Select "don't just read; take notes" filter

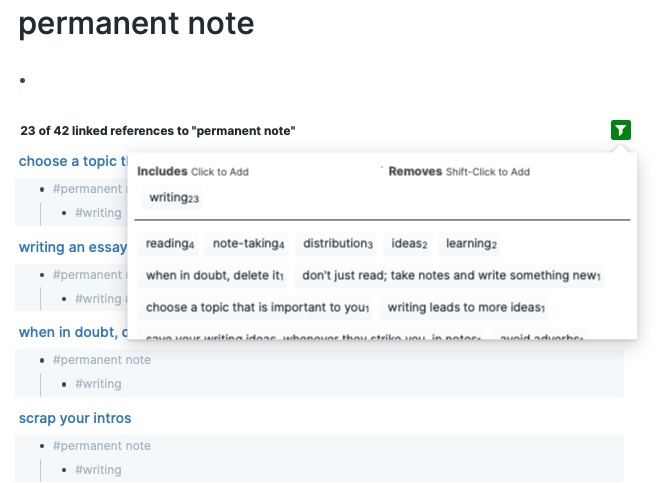[451, 276]
